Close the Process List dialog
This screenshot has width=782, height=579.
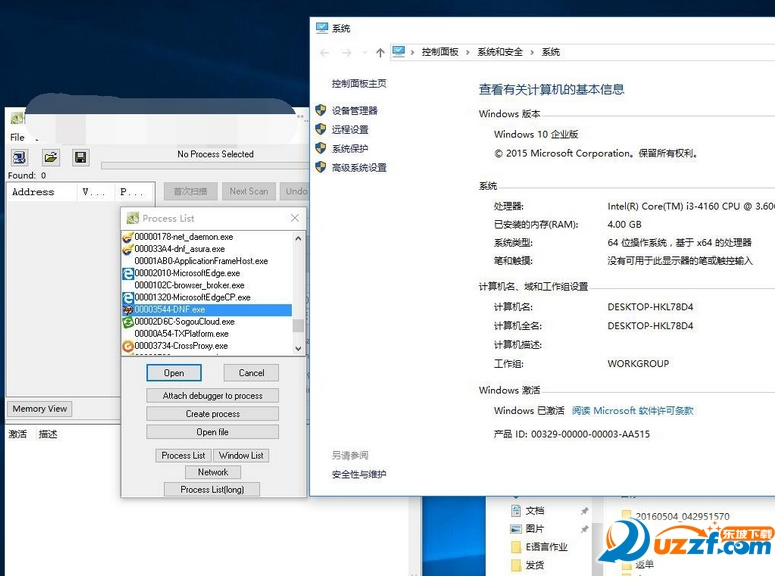(x=295, y=218)
